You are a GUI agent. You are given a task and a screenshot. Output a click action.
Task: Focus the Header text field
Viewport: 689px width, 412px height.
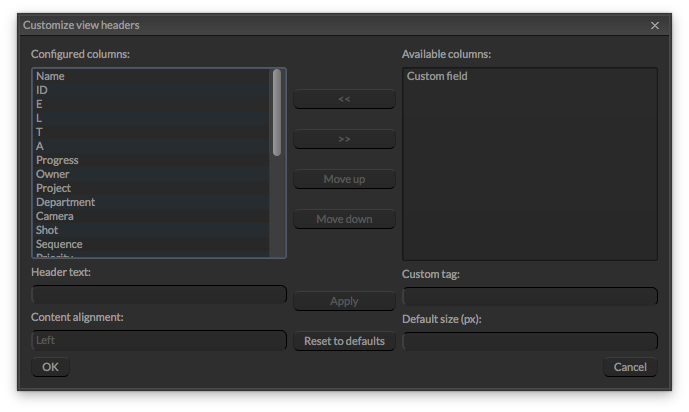(159, 294)
